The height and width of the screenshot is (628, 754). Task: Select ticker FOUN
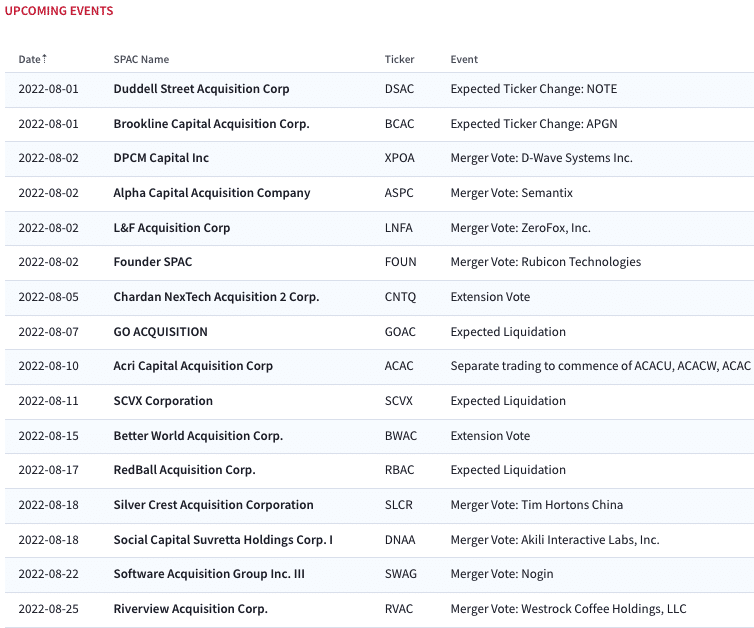pos(401,262)
